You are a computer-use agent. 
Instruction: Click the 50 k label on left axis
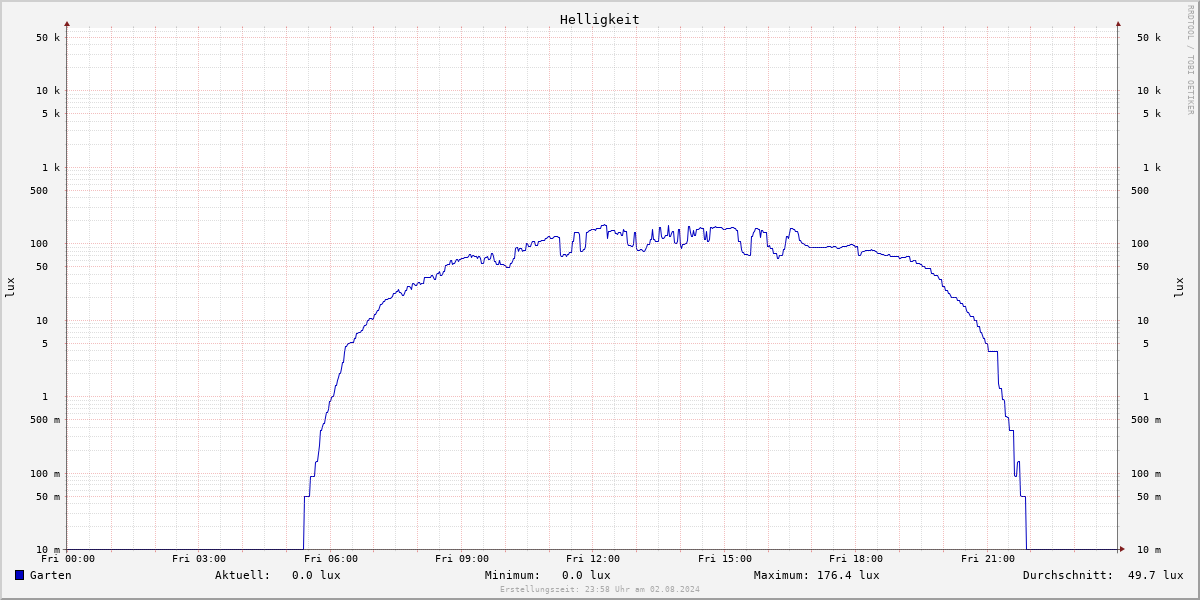(48, 38)
